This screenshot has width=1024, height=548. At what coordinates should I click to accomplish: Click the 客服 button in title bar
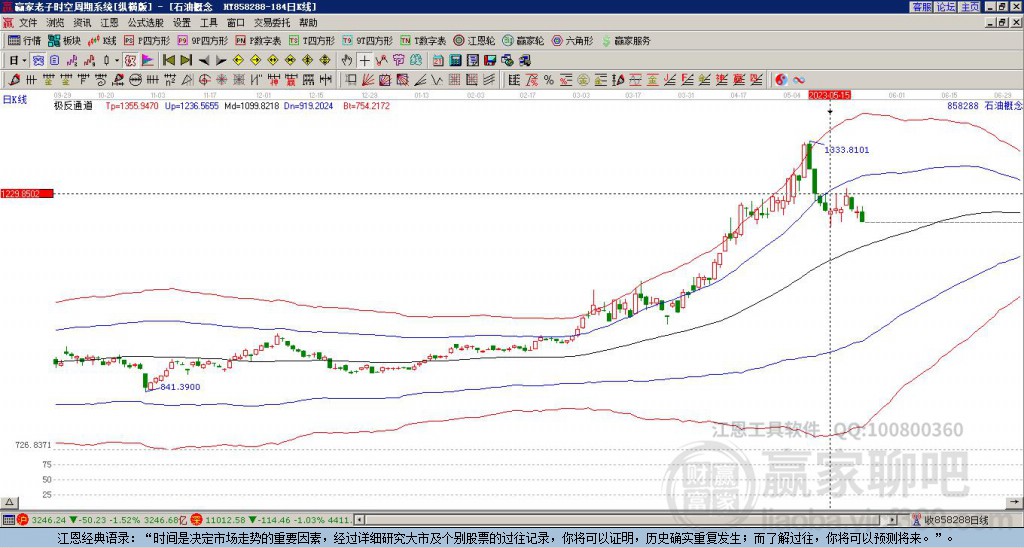pos(921,7)
